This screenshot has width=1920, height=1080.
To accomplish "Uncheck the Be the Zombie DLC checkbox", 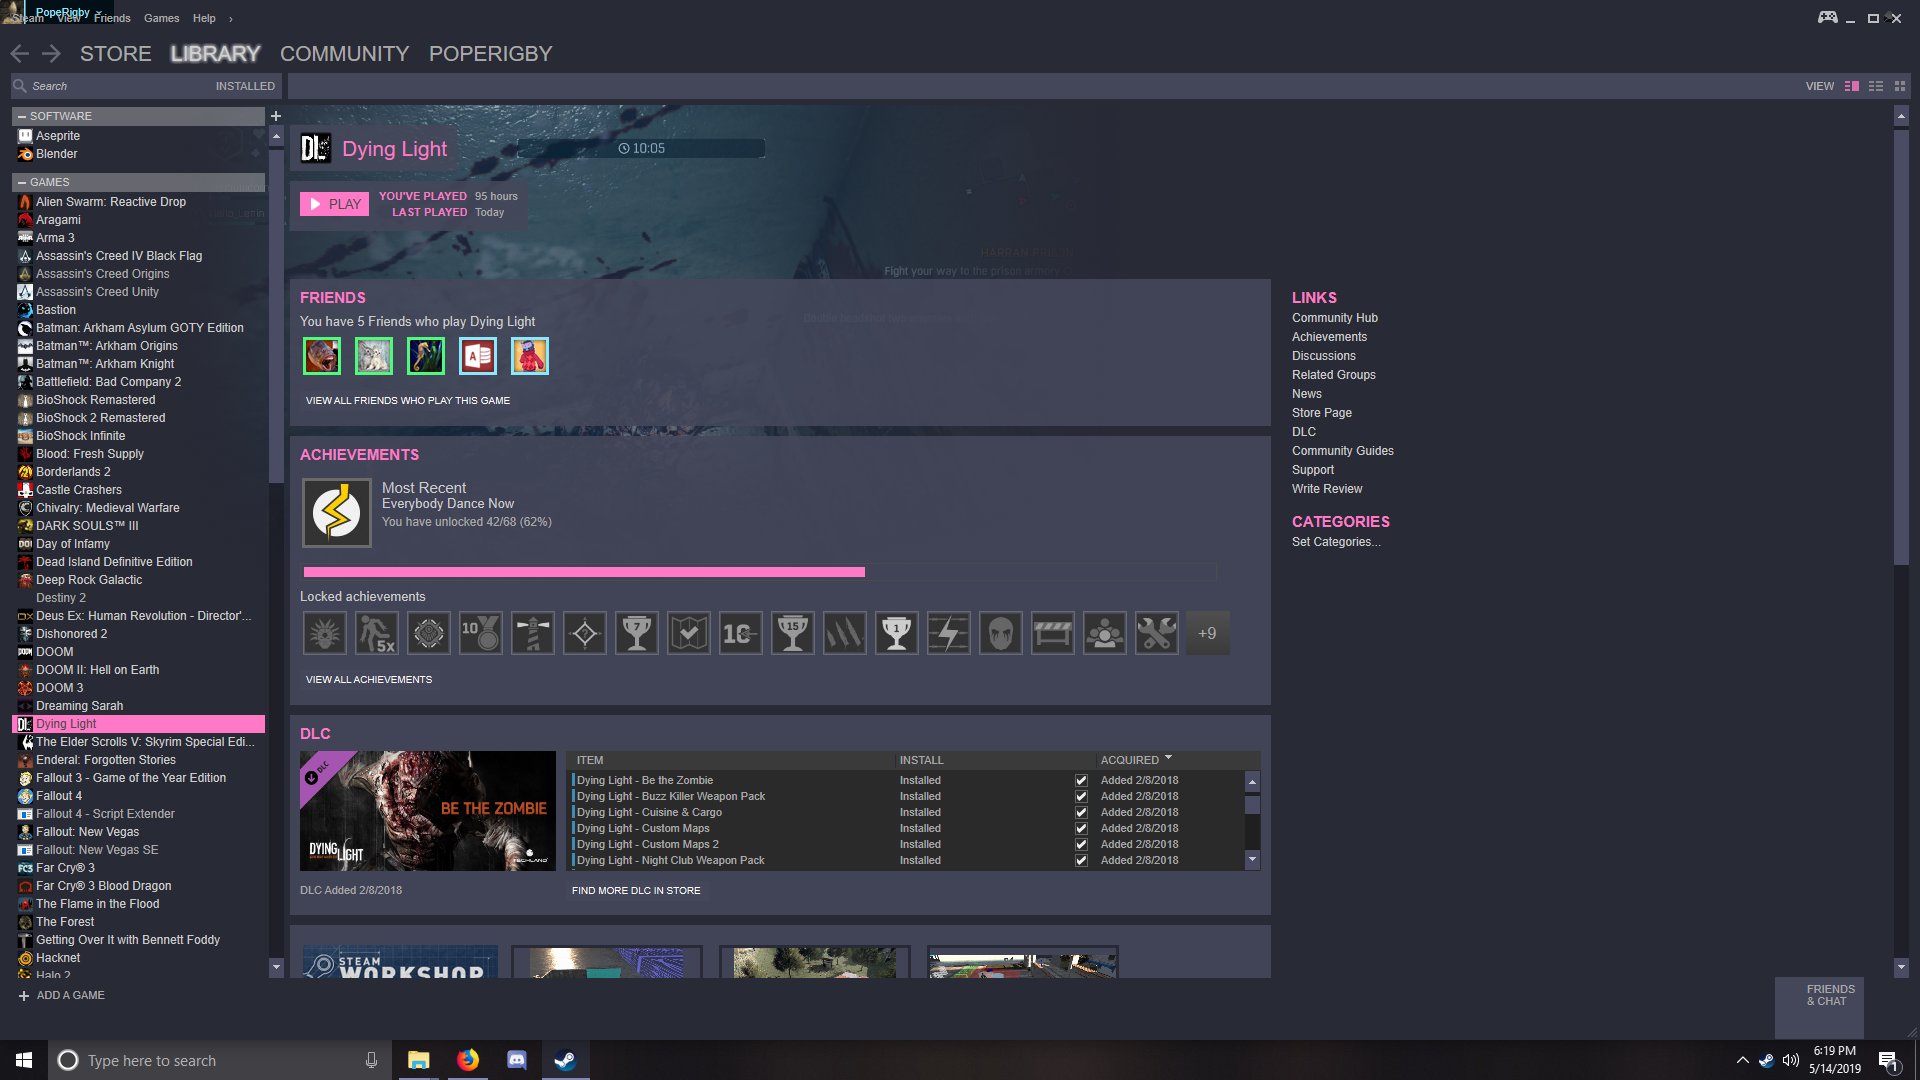I will (x=1081, y=780).
